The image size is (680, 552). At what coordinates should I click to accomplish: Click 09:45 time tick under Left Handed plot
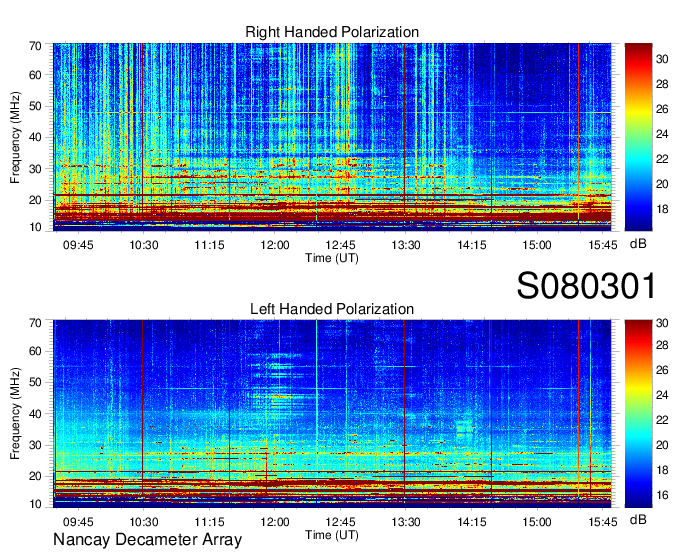click(x=78, y=522)
